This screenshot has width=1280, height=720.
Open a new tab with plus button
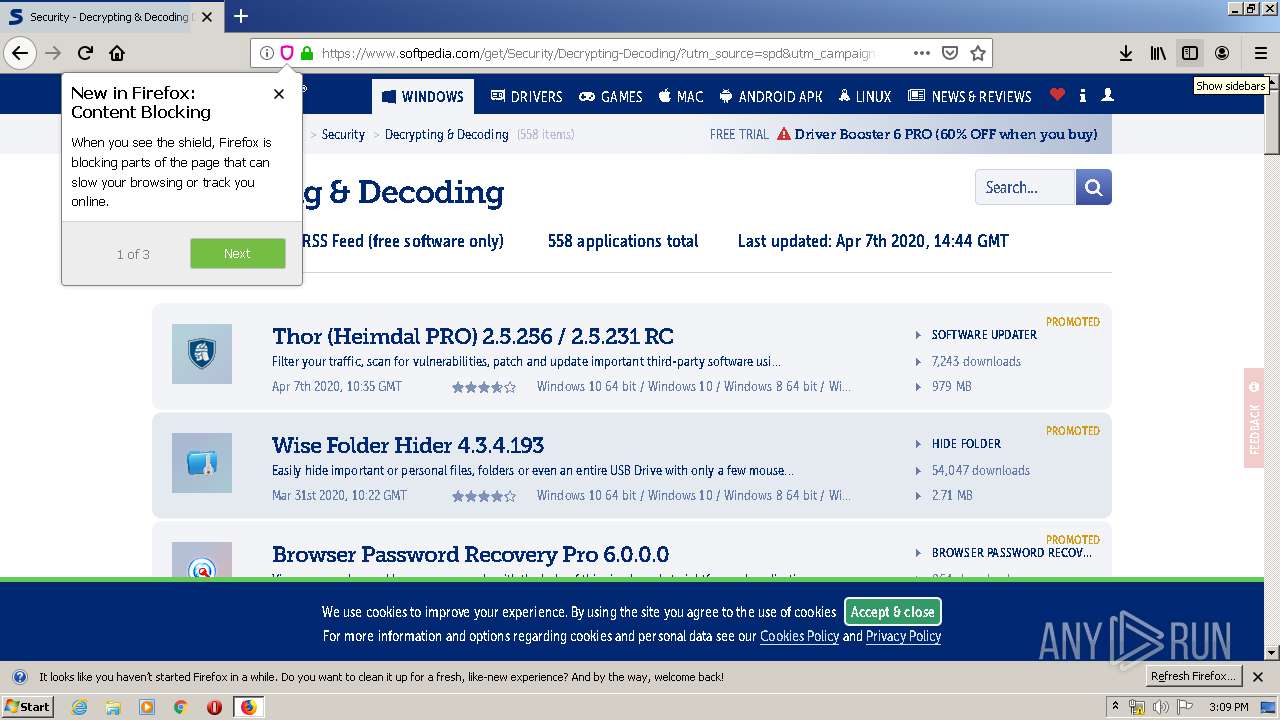[x=241, y=16]
